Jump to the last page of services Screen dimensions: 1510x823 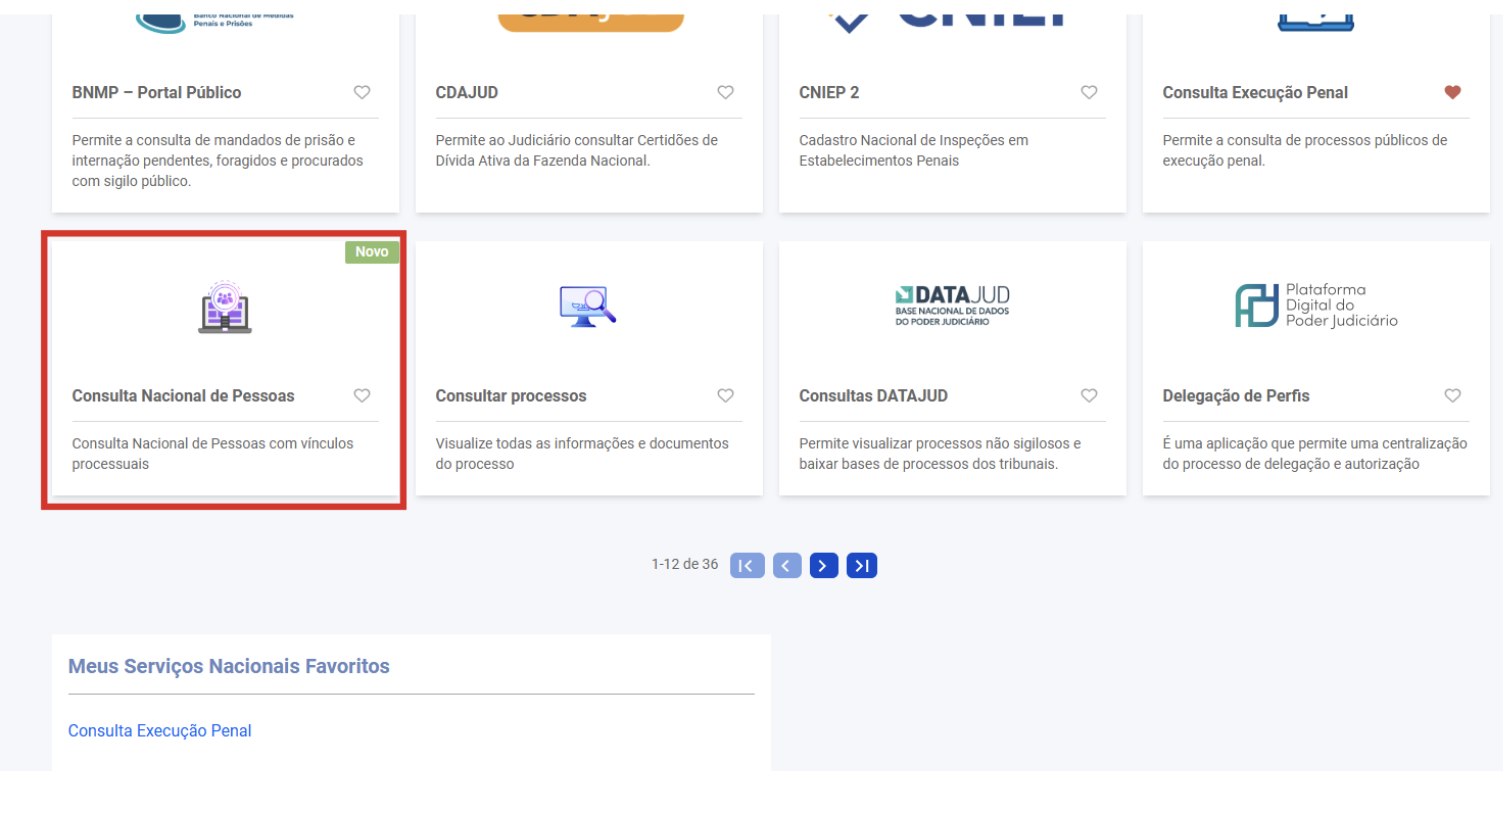click(x=861, y=565)
